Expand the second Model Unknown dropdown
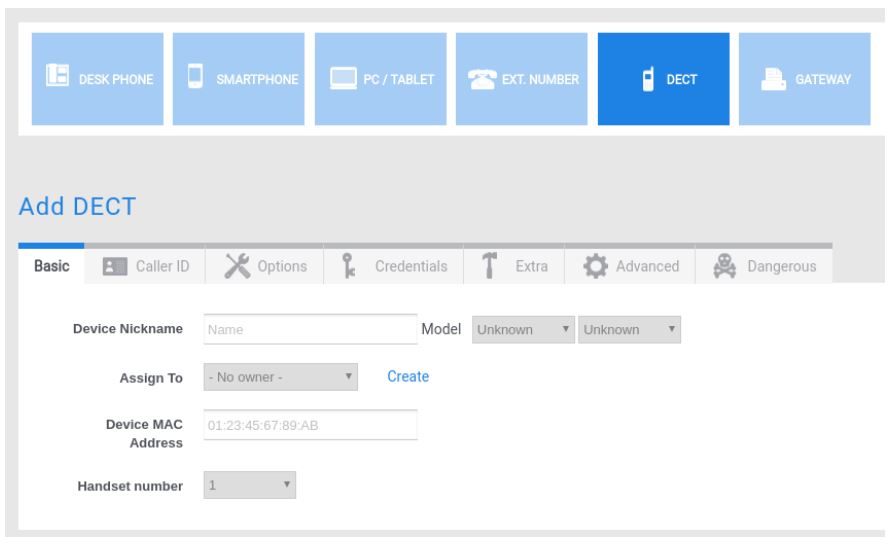Viewport: 893px width, 545px height. (x=629, y=329)
